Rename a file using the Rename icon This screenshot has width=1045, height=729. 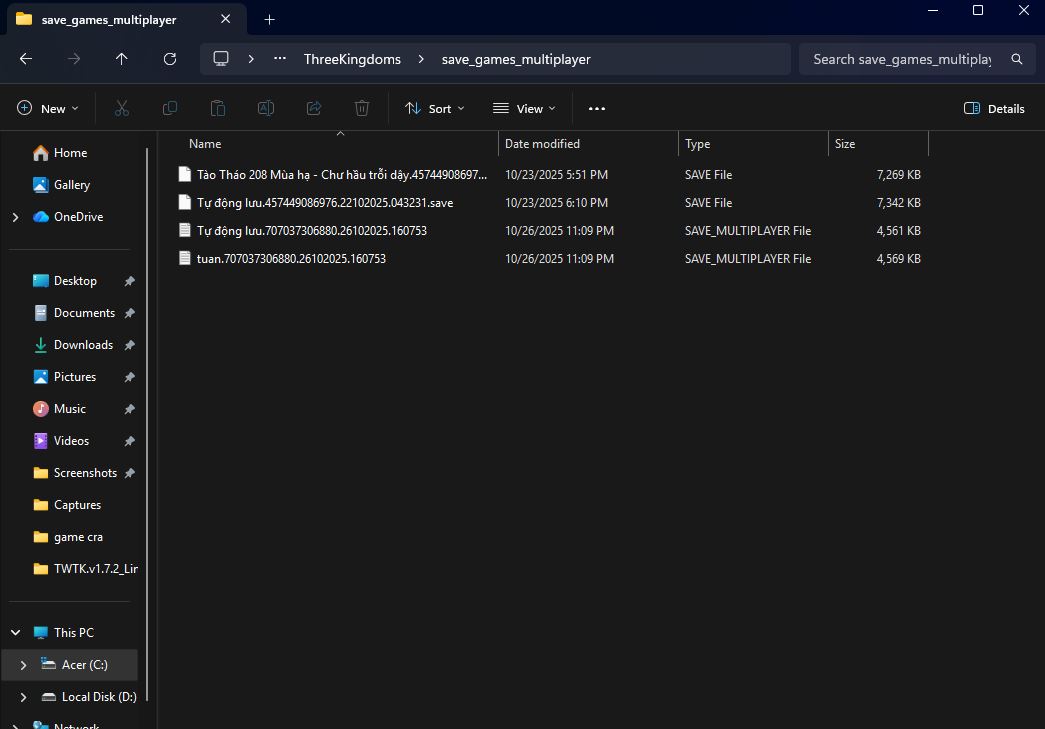click(265, 108)
